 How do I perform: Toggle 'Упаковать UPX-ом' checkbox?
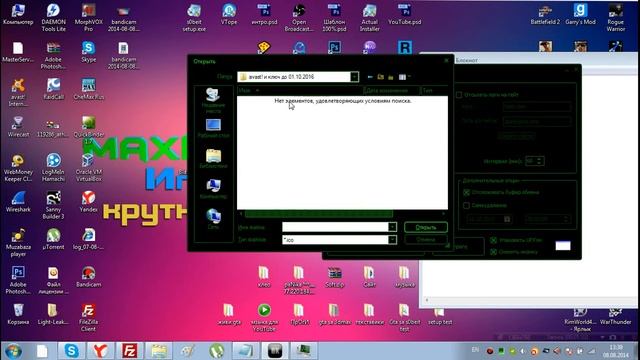(494, 240)
